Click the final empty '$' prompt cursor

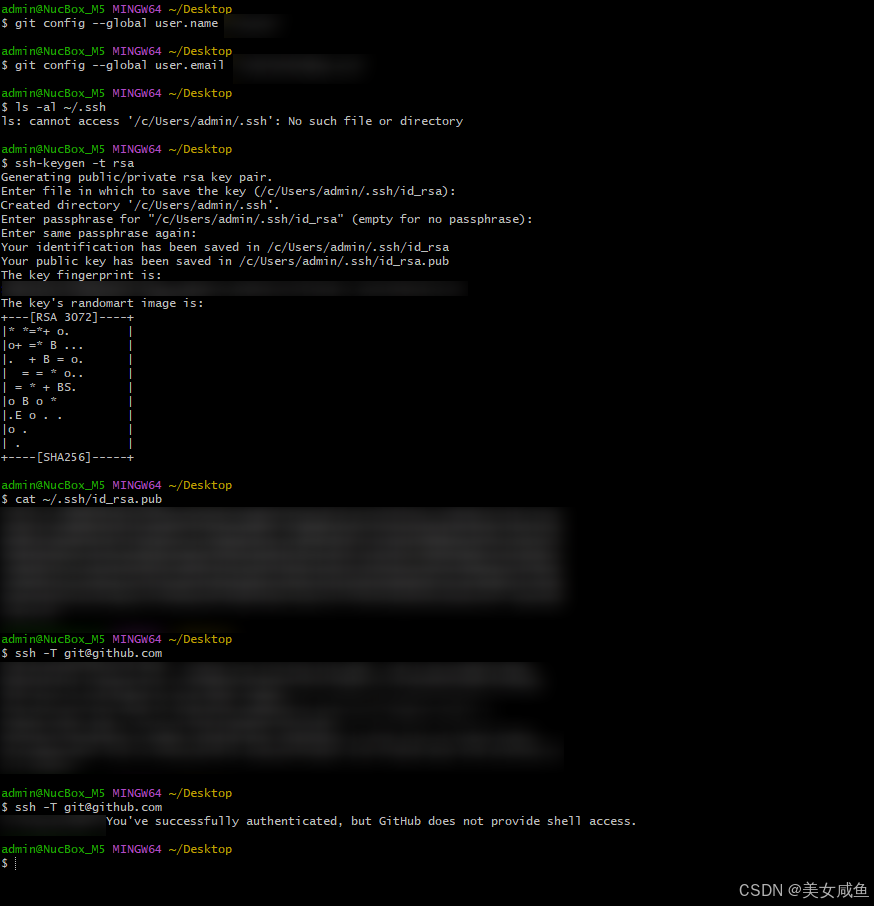click(x=15, y=863)
